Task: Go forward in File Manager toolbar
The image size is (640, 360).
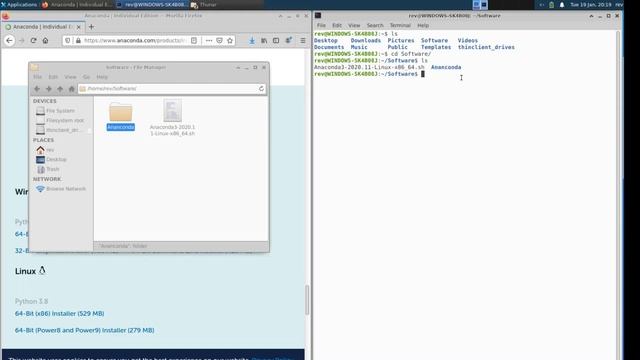Action: [x=49, y=89]
